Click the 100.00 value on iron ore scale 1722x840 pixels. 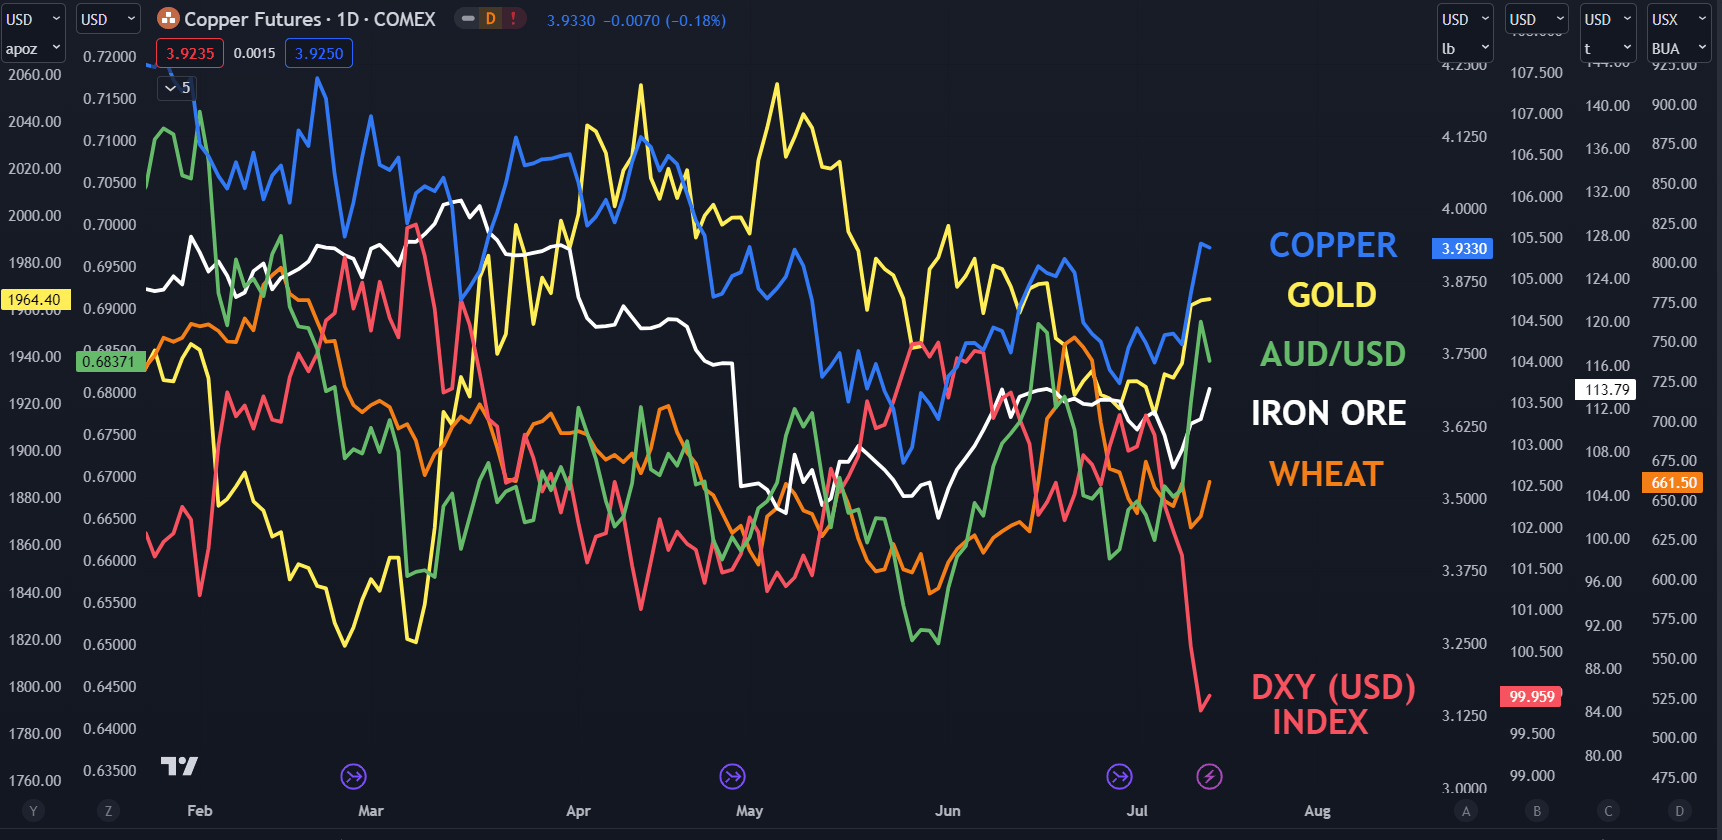pyautogui.click(x=1607, y=539)
